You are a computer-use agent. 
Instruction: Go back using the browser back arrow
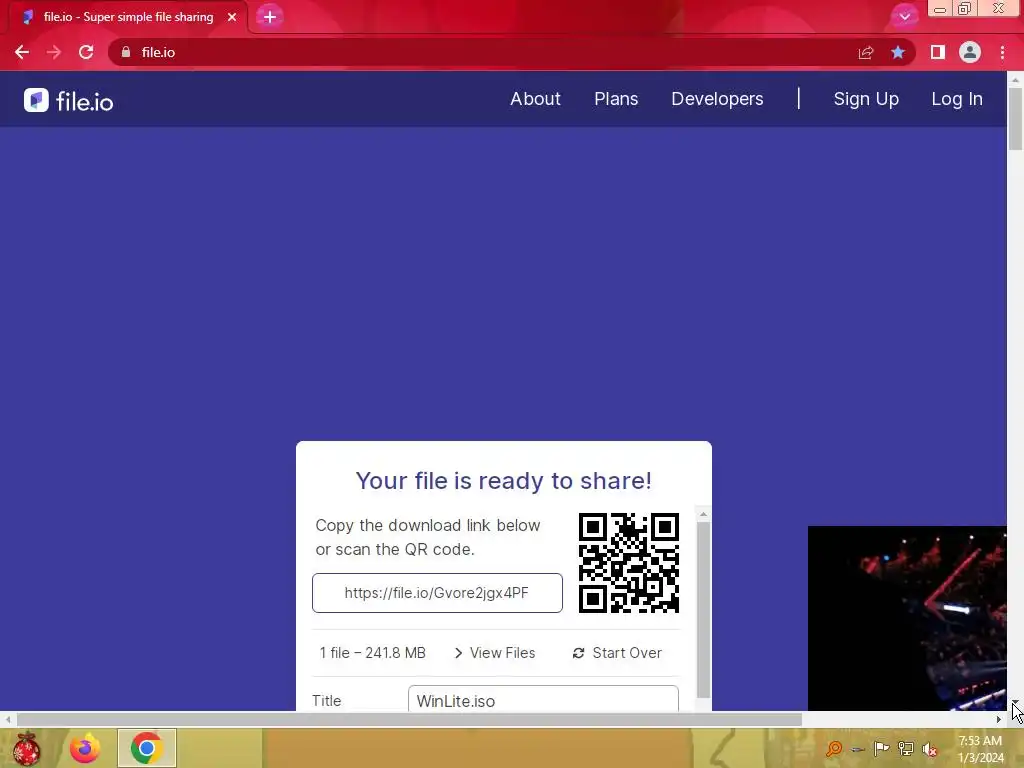(x=22, y=52)
